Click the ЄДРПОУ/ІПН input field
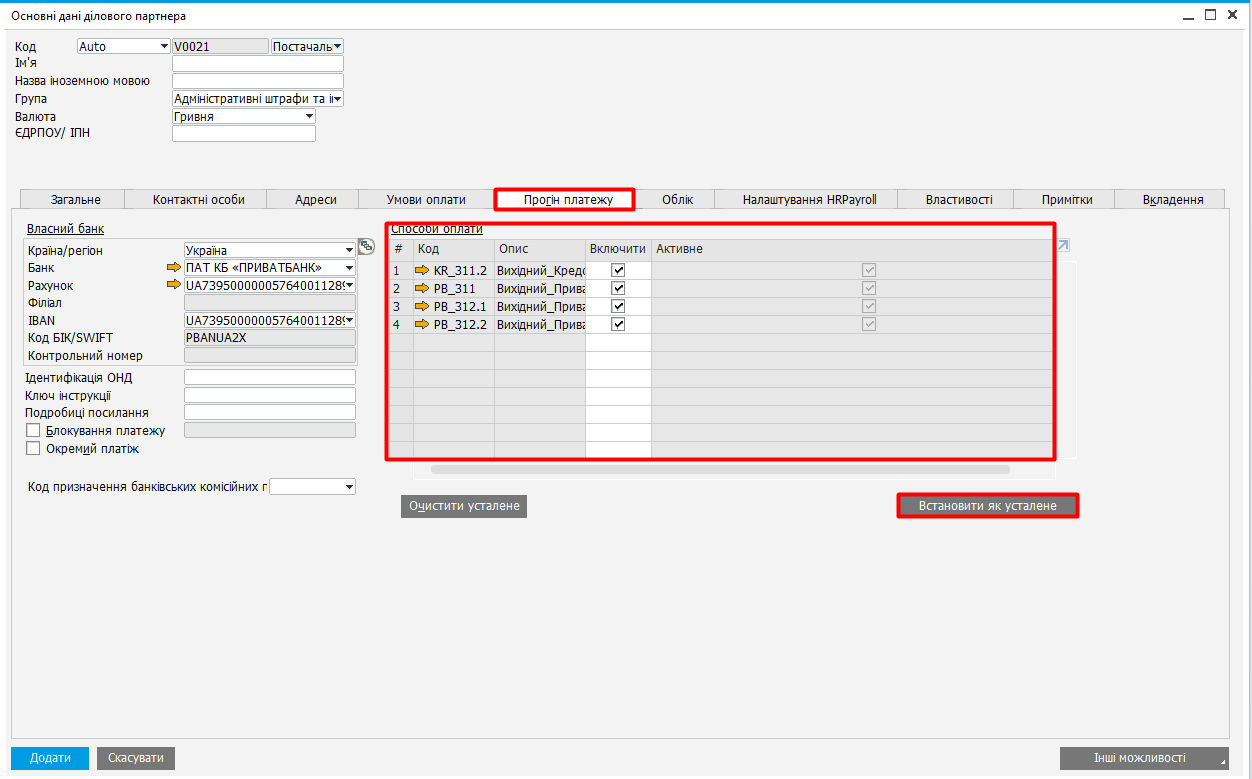The width and height of the screenshot is (1252, 779). point(243,134)
